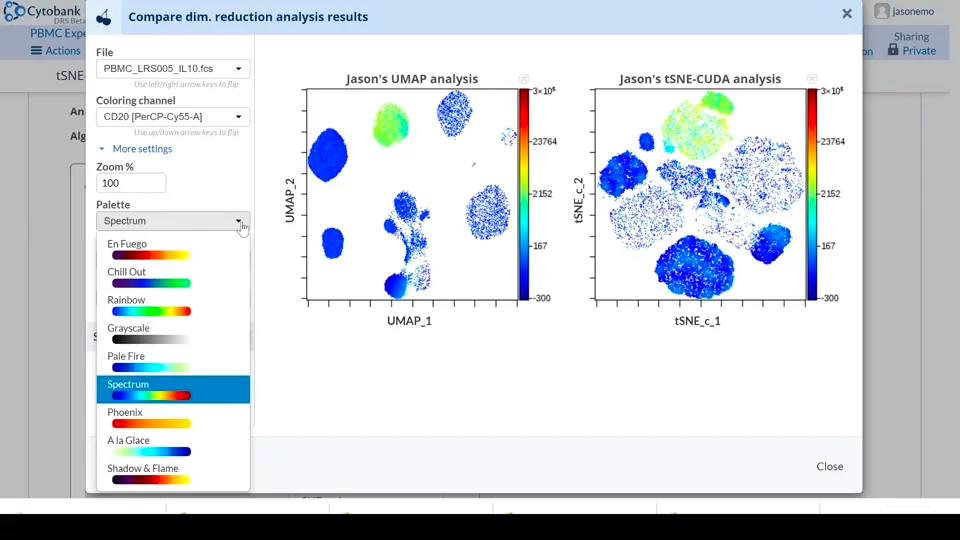
Task: Click the Jason's tSNE-CUDA analysis title
Action: [x=700, y=79]
